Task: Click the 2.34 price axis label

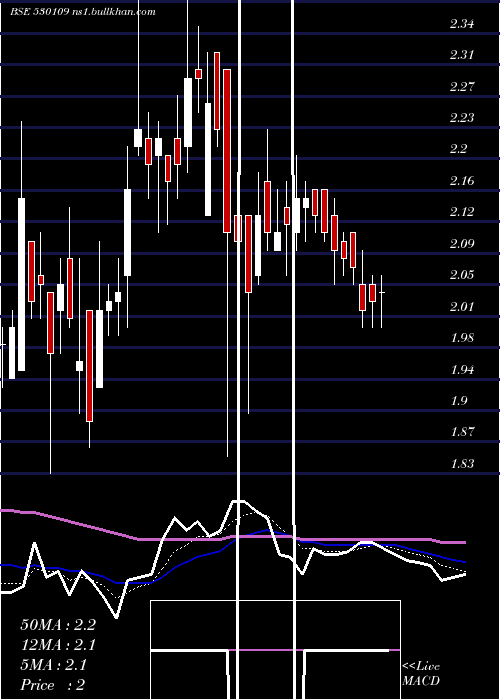Action: click(462, 24)
